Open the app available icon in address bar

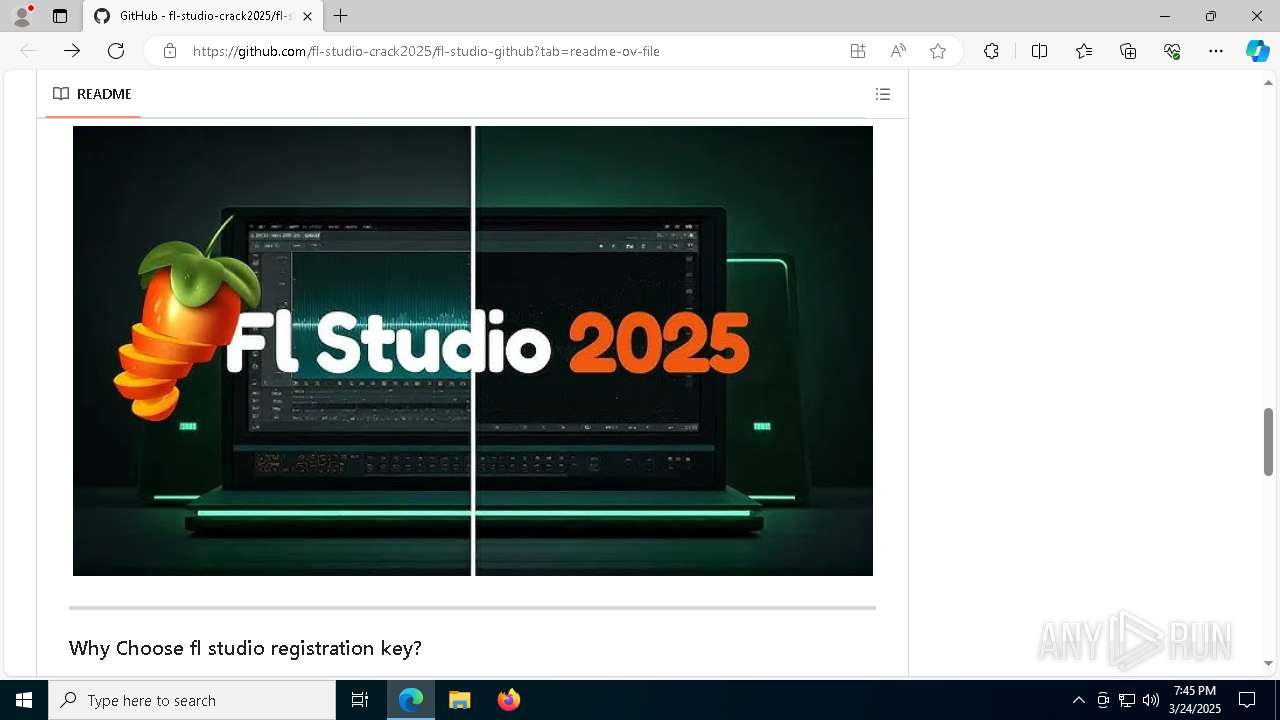[858, 51]
